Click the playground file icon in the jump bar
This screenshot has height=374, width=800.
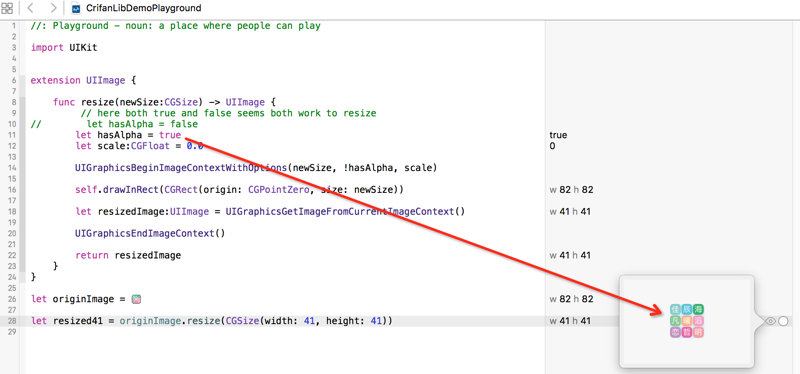coord(76,8)
